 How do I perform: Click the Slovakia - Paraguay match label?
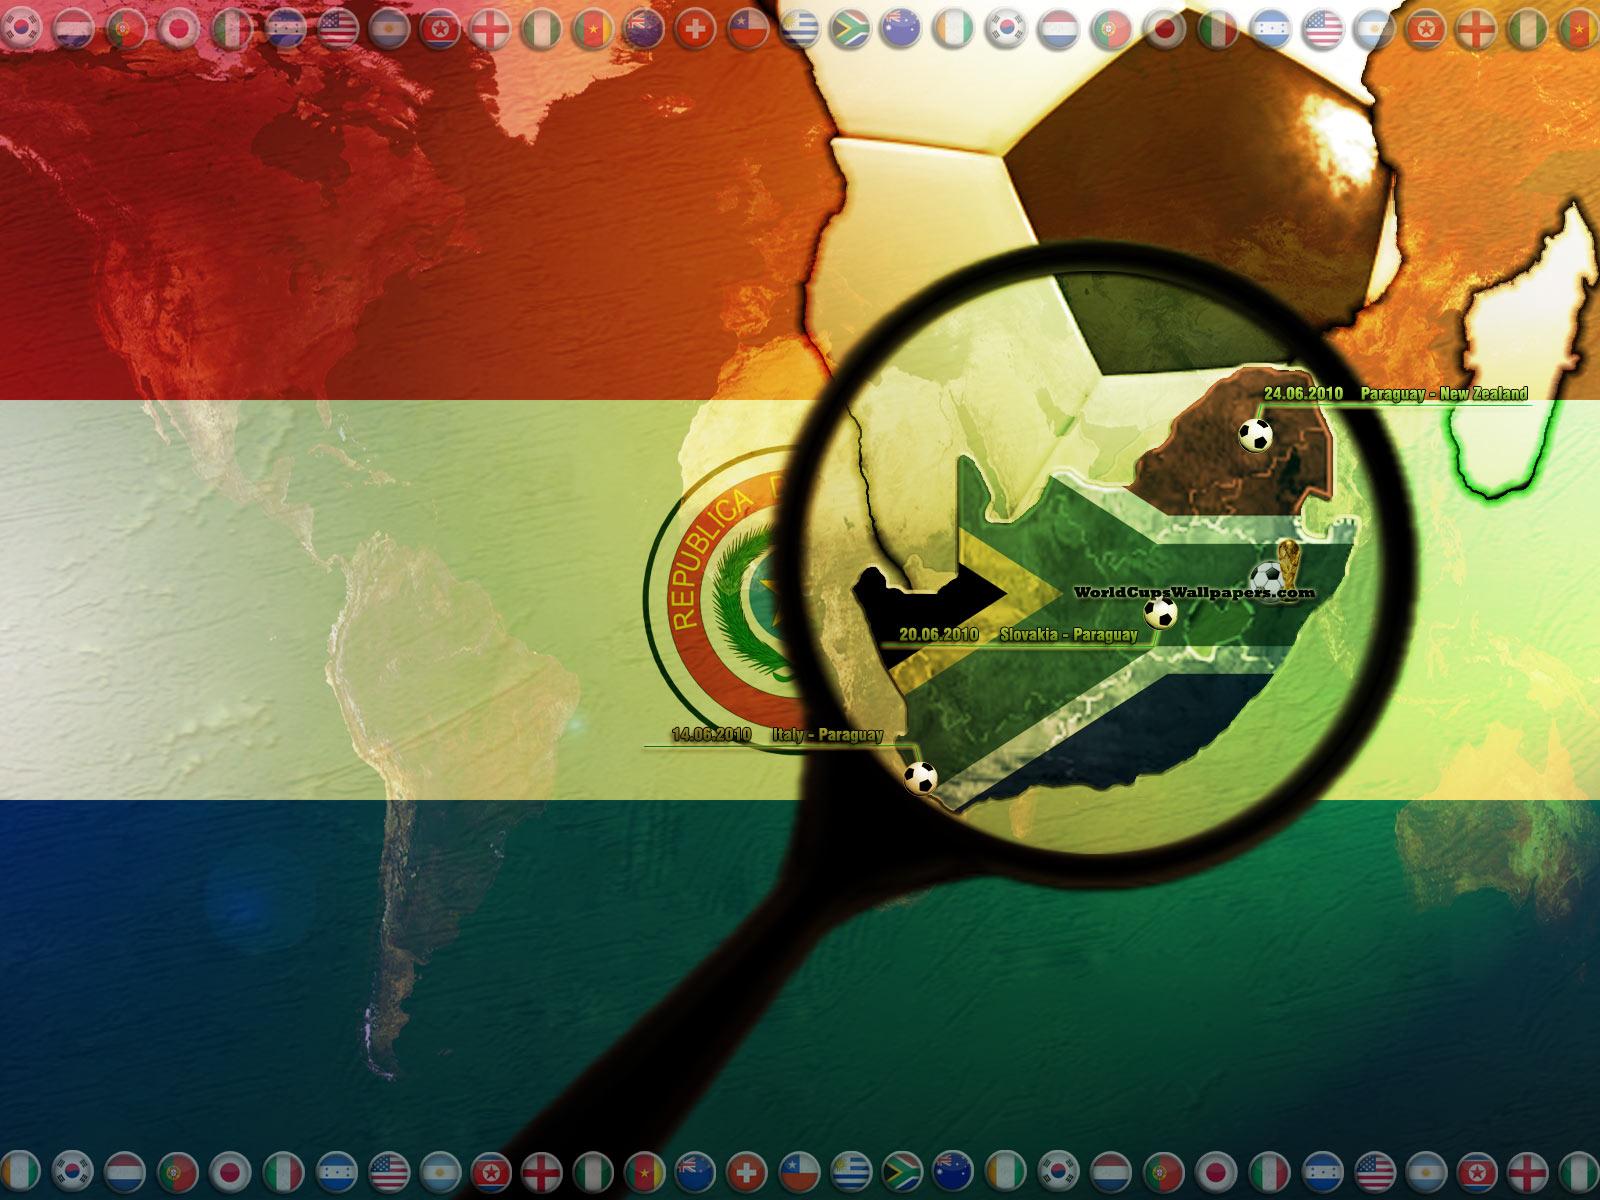coord(1068,634)
